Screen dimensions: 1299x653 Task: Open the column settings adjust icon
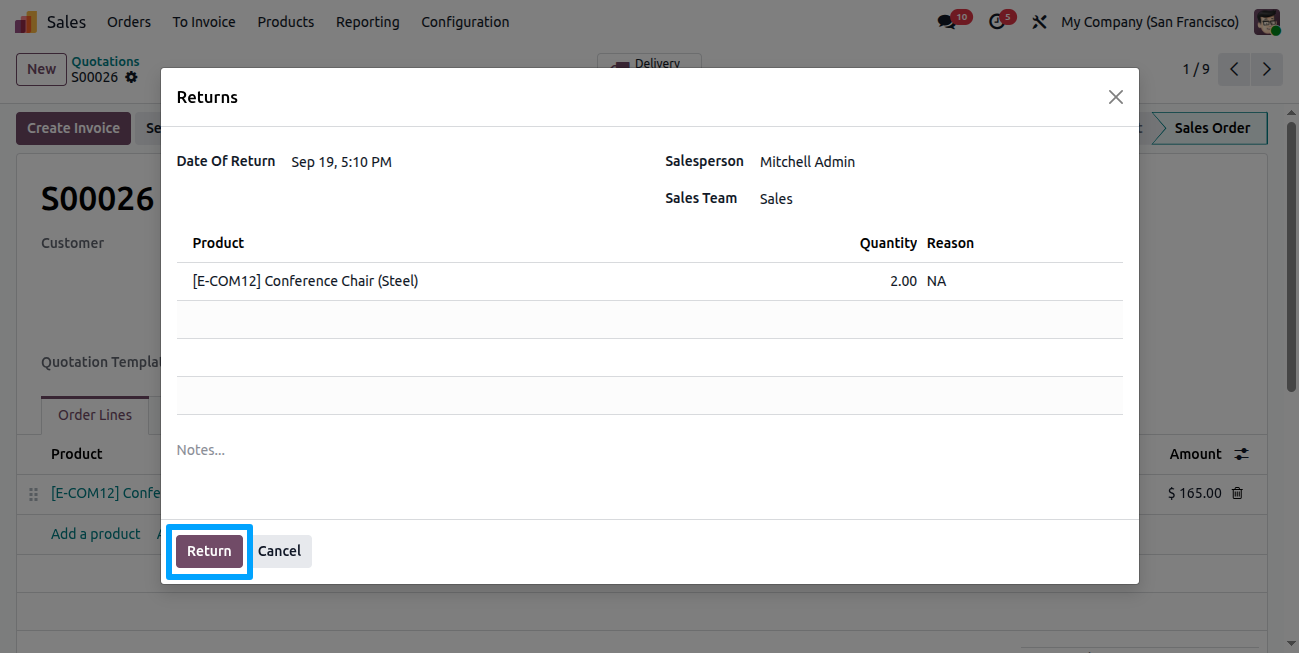point(1241,454)
